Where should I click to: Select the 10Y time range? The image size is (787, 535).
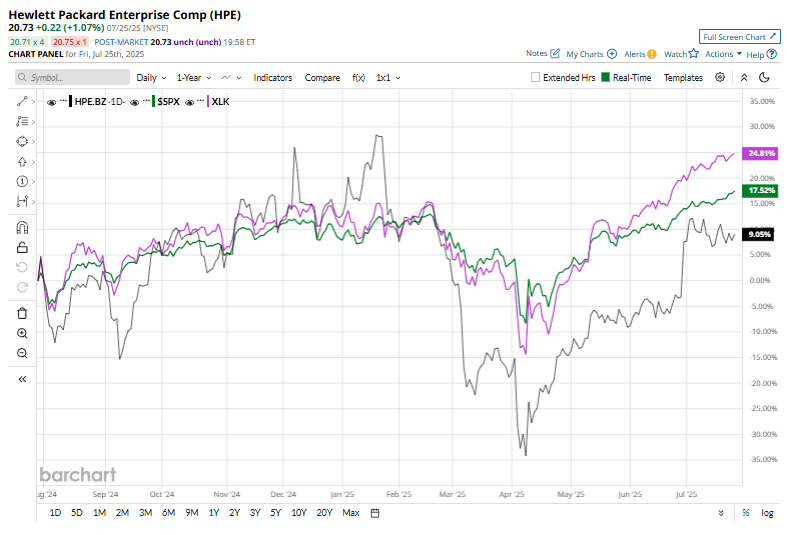[x=299, y=513]
